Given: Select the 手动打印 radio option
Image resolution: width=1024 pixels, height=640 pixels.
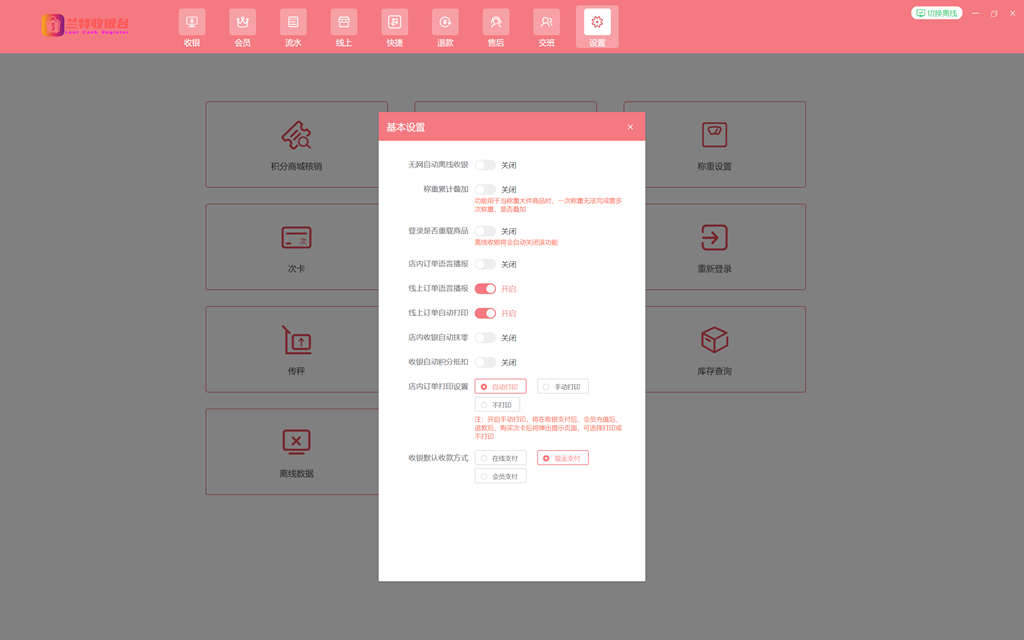Looking at the screenshot, I should tap(562, 387).
